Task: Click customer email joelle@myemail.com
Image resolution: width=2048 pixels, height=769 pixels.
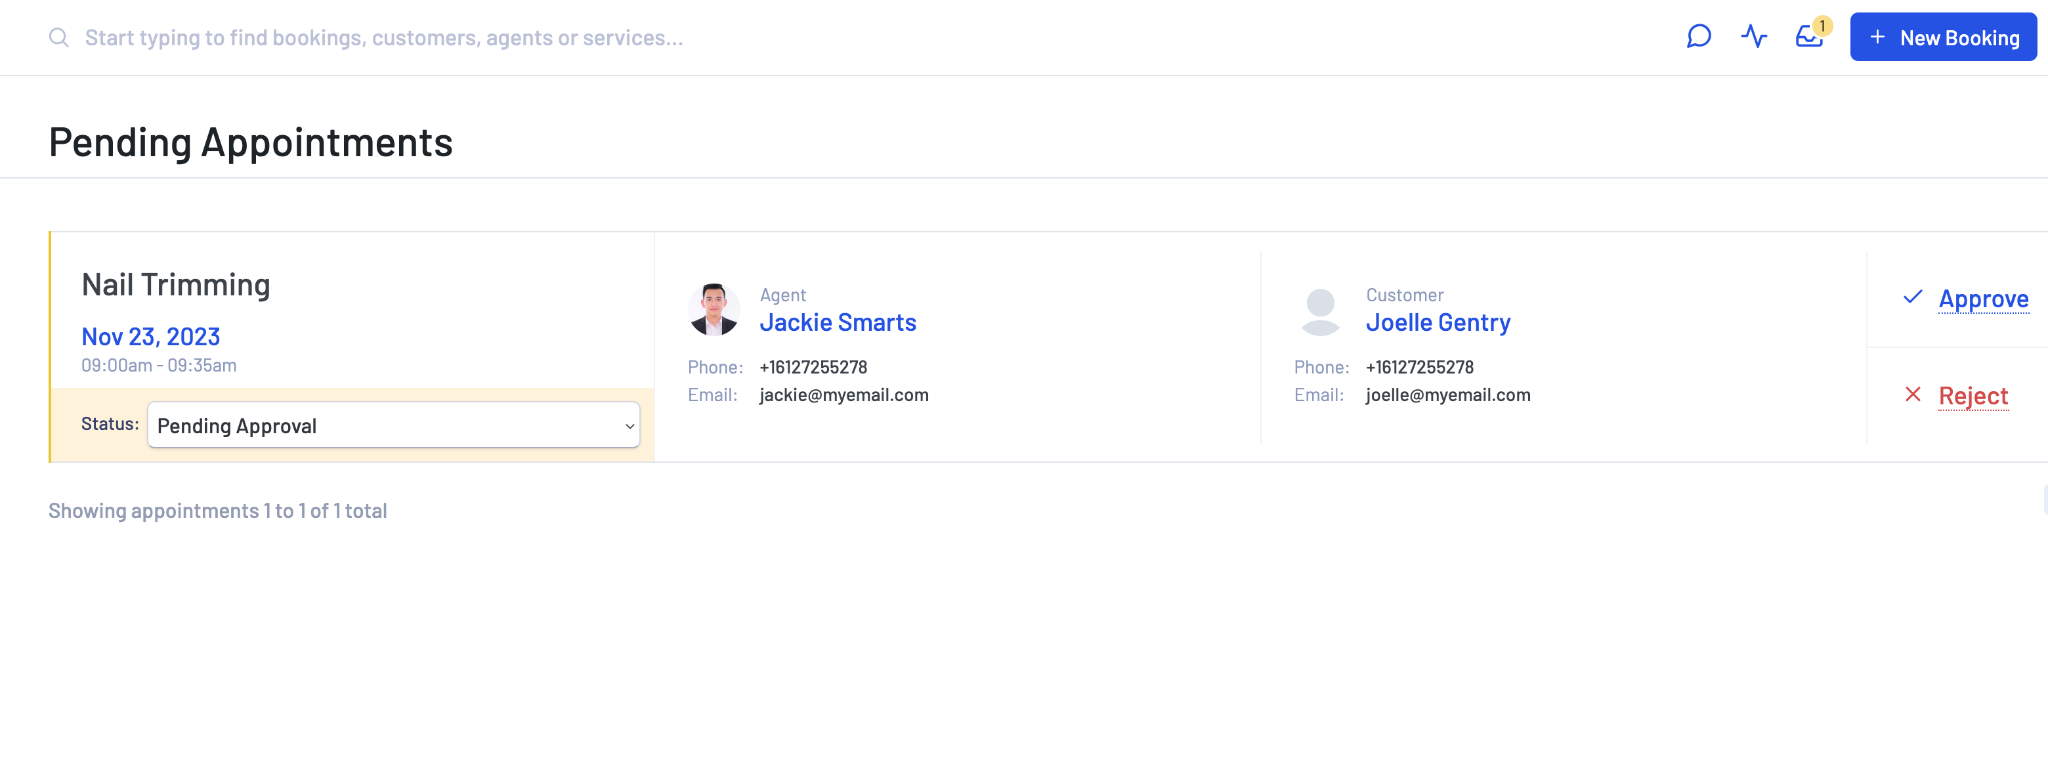Action: click(1448, 395)
